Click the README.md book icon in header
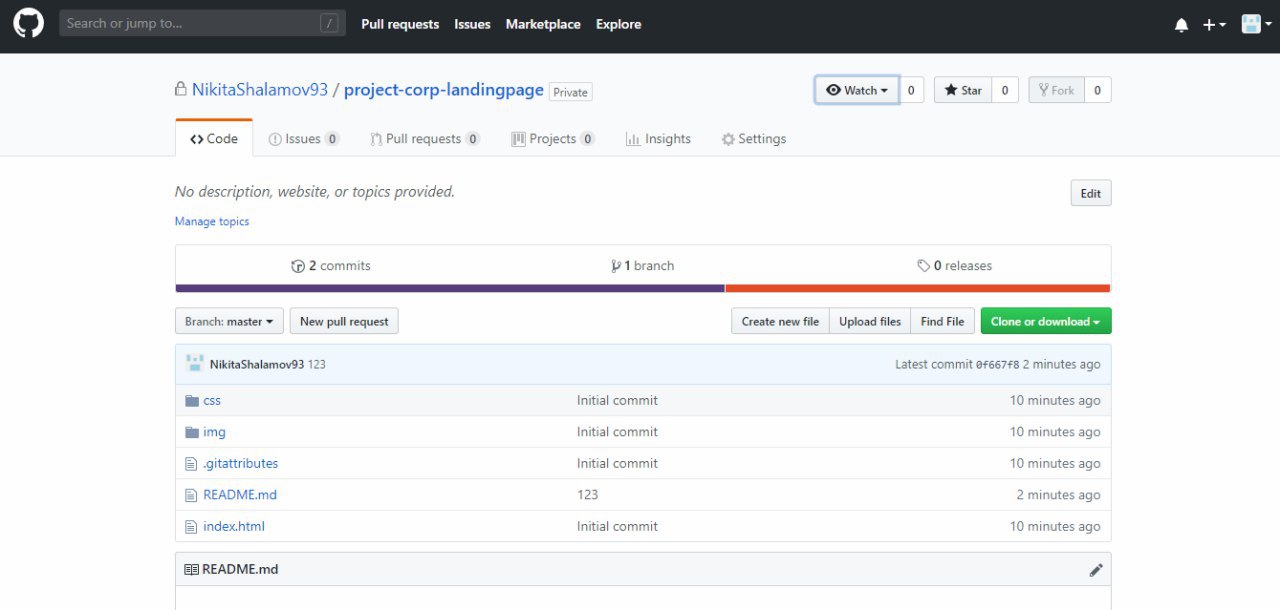Viewport: 1280px width, 610px height. 191,569
